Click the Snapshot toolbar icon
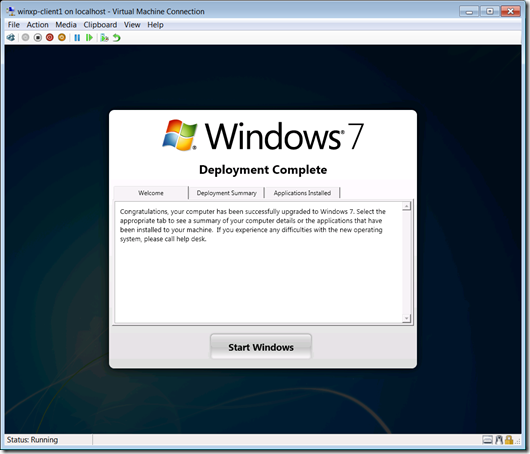The width and height of the screenshot is (530, 454). (104, 38)
